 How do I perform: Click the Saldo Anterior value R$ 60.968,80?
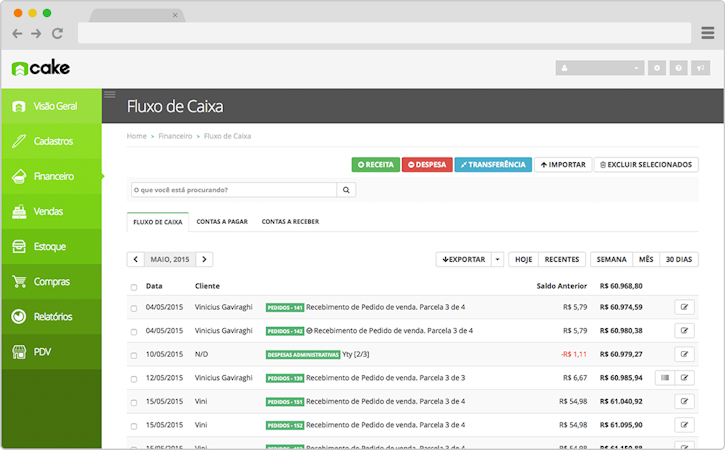621,286
